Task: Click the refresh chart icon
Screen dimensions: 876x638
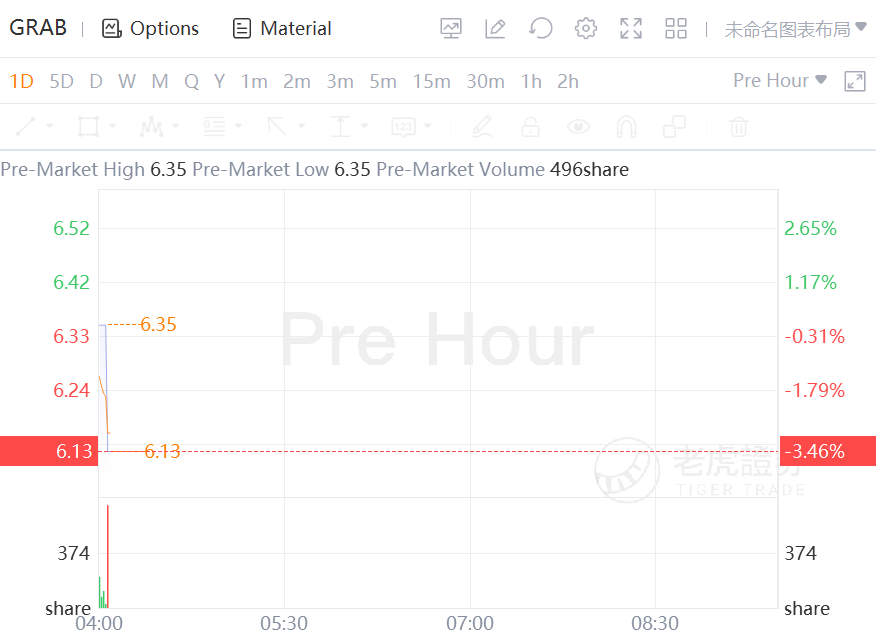Action: [541, 28]
